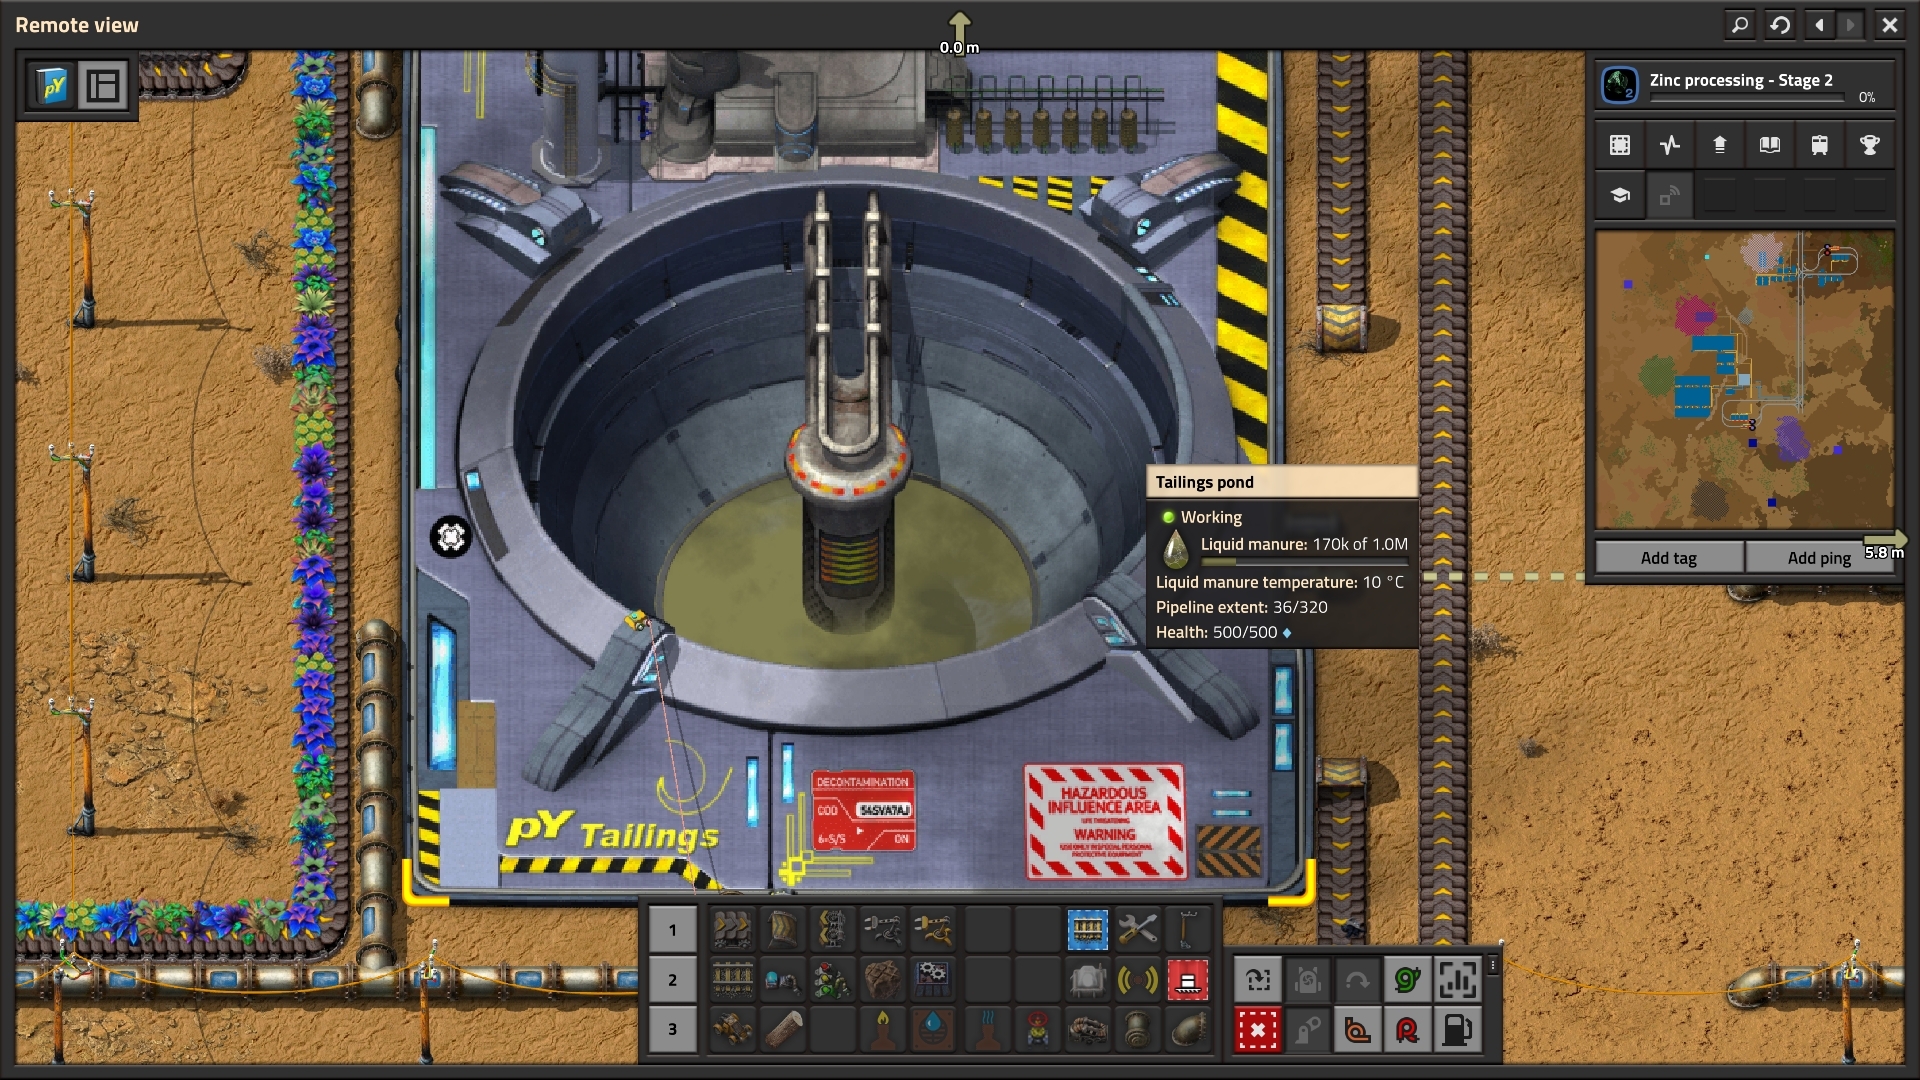Select the repair pack wrench in quickbar
Image resolution: width=1920 pixels, height=1080 pixels.
pos(1137,929)
